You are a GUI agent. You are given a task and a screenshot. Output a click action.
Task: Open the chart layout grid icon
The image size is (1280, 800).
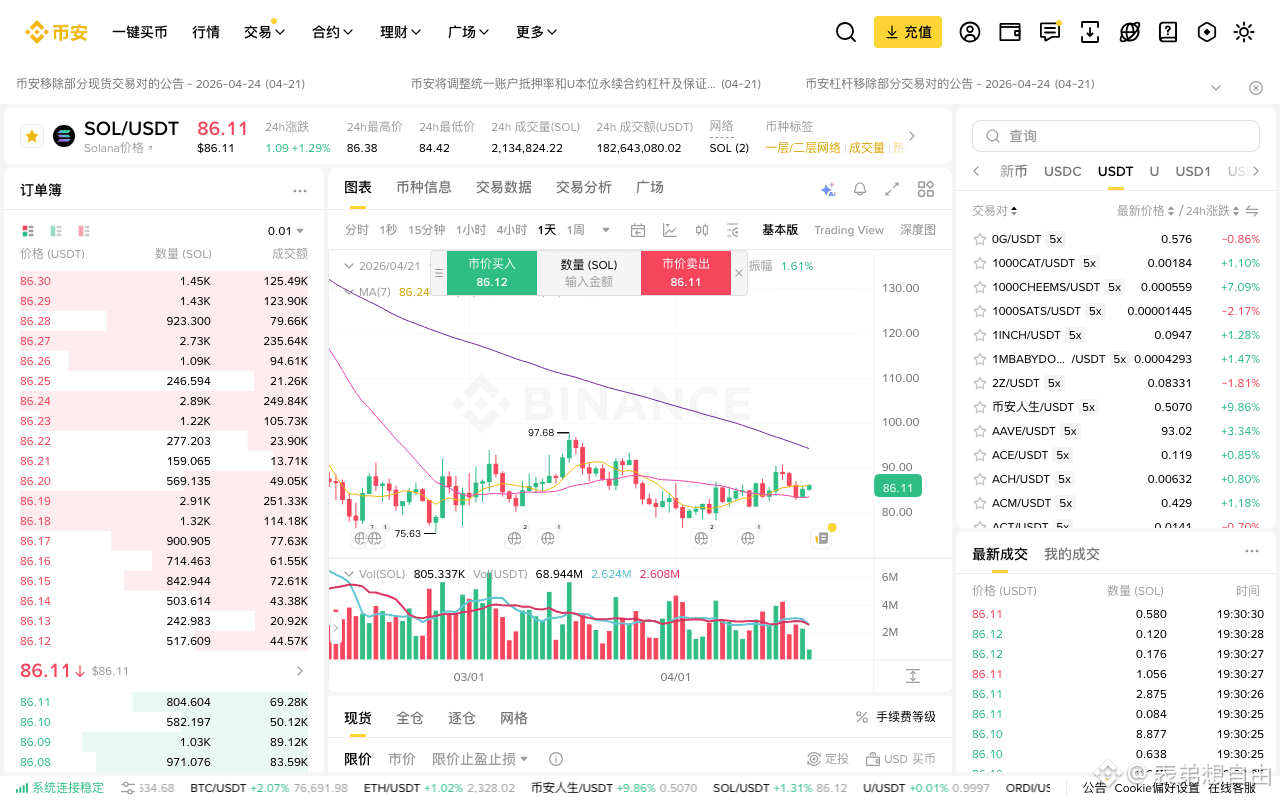click(926, 189)
